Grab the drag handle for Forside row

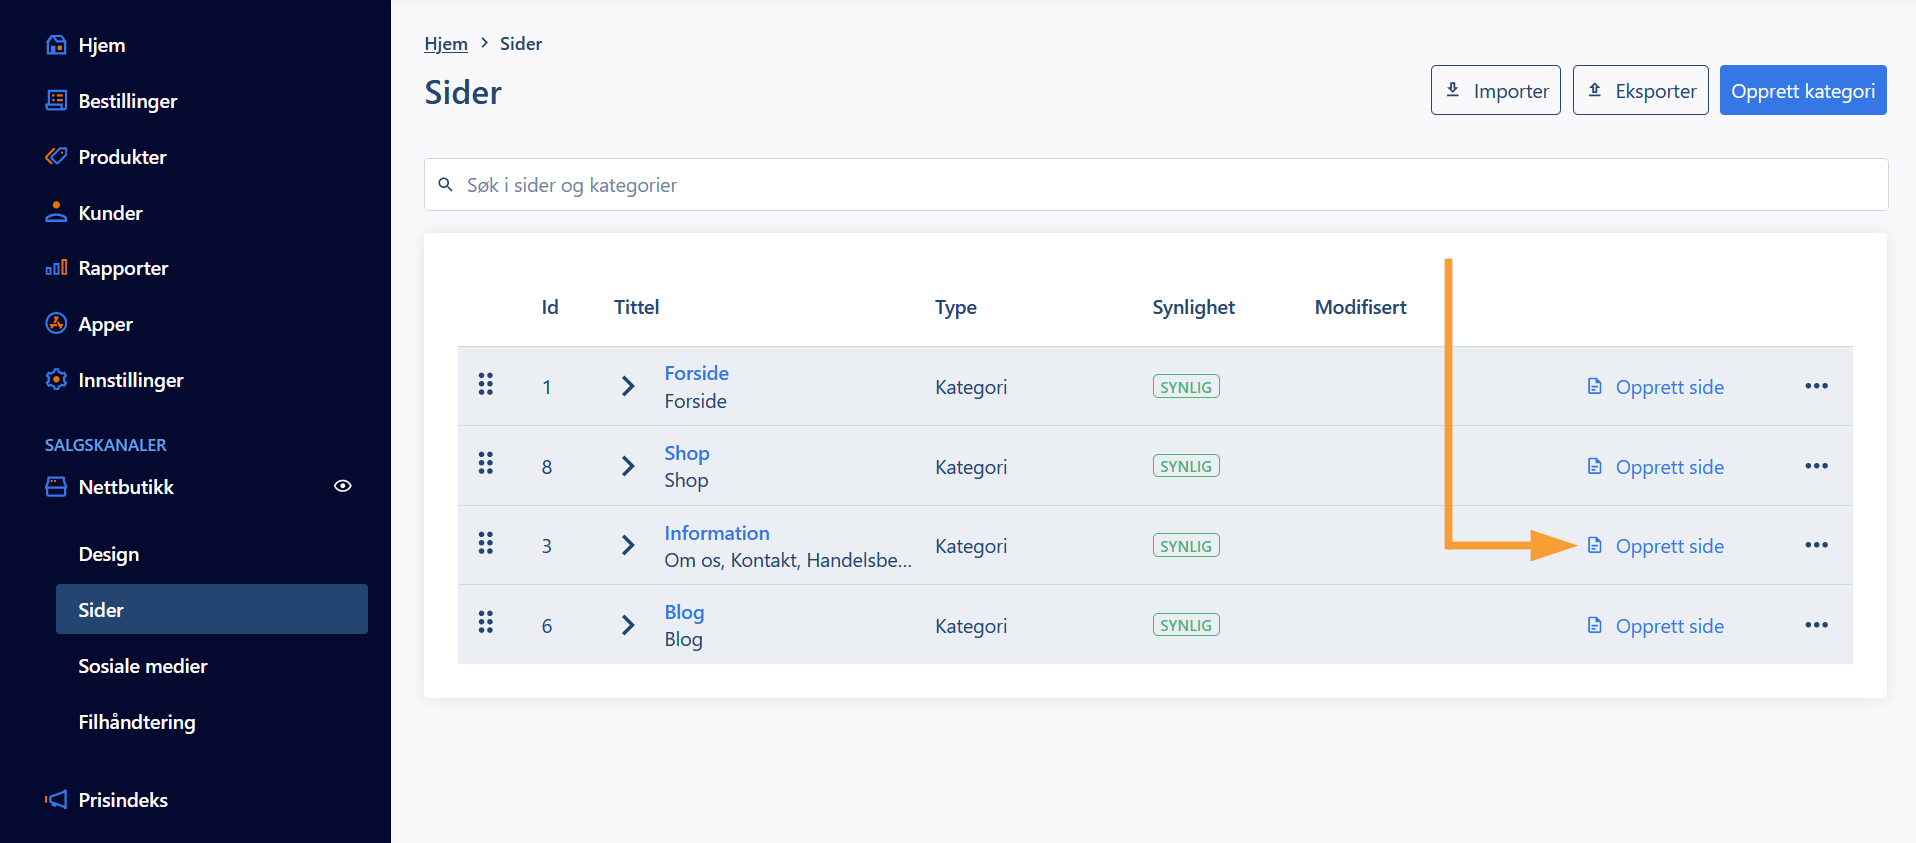click(486, 385)
